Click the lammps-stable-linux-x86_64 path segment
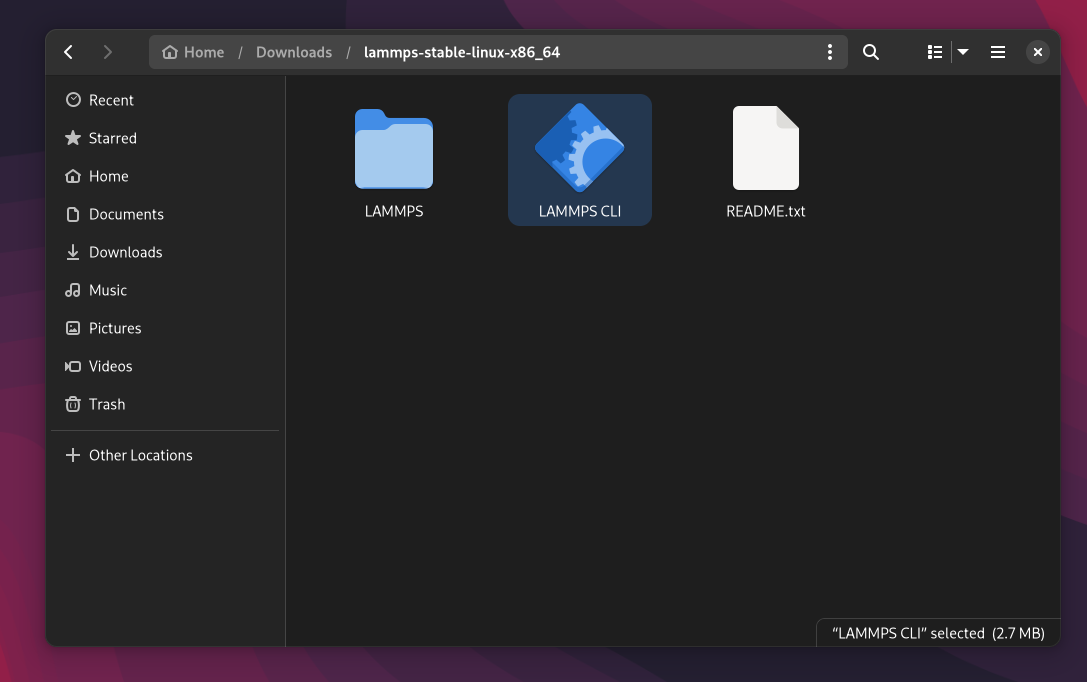 (462, 52)
